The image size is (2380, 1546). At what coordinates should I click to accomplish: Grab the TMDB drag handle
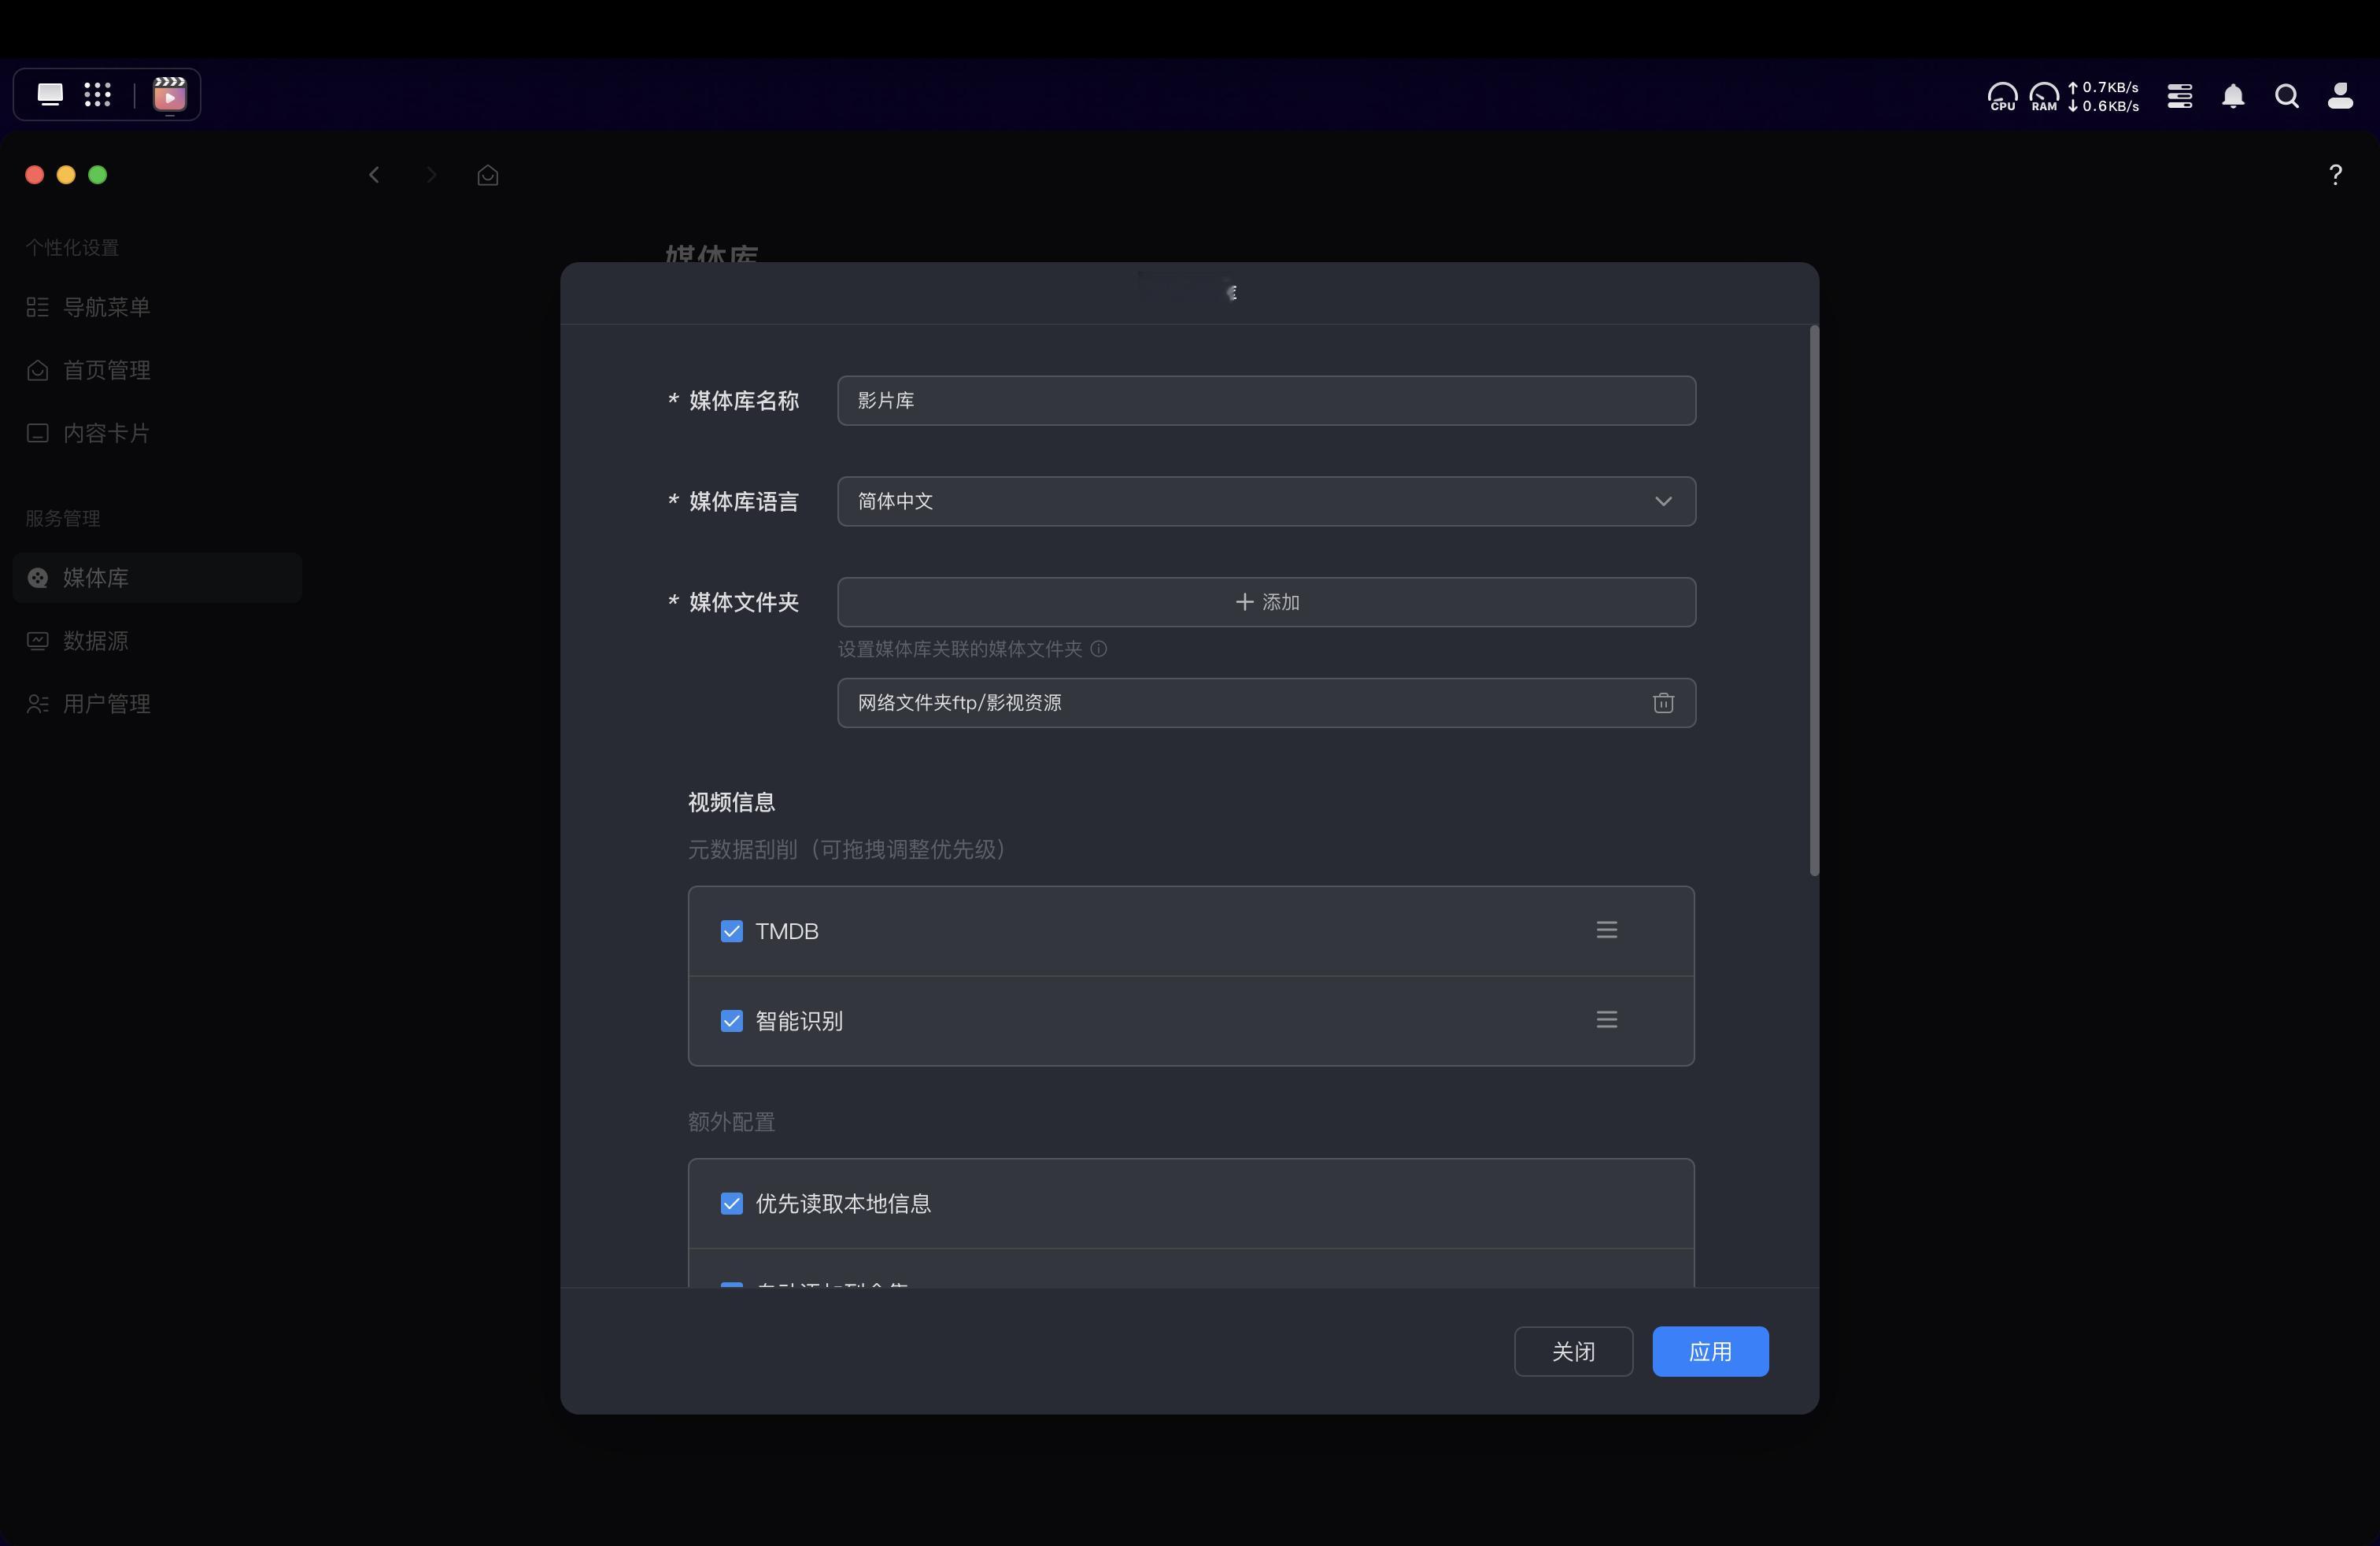[1606, 930]
